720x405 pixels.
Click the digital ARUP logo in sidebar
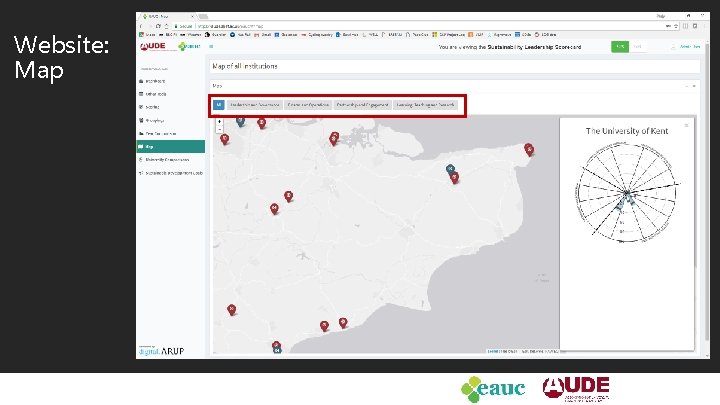coord(161,351)
